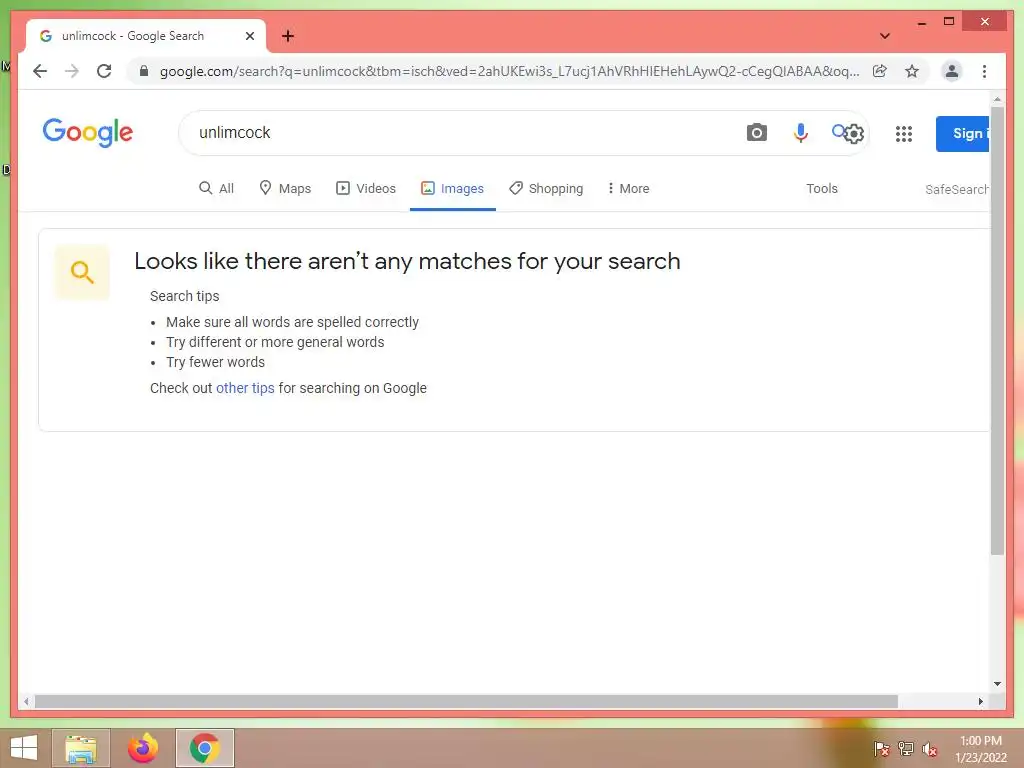1024x768 pixels.
Task: Switch to the Shopping tab
Action: 546,189
